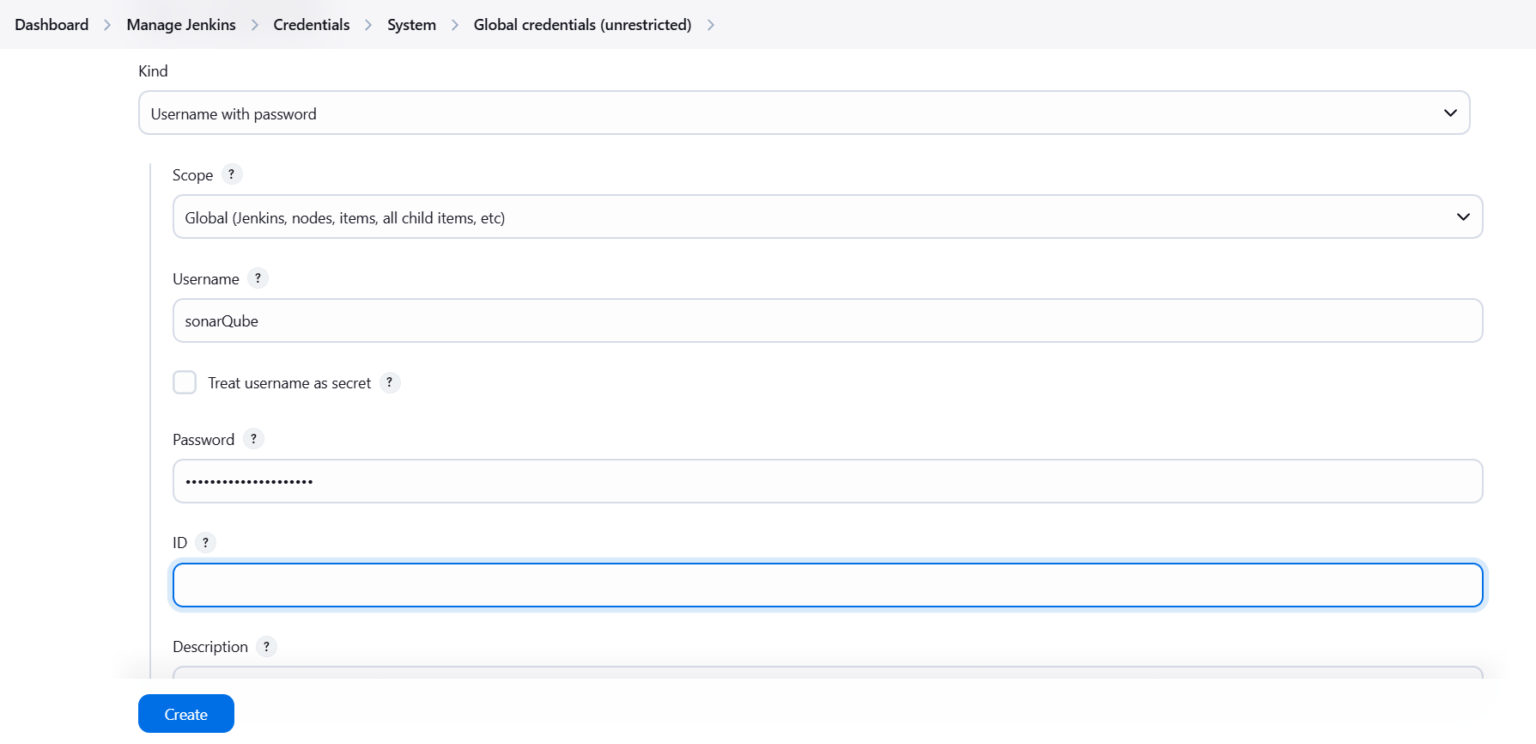Show the Description help tooltip
The width and height of the screenshot is (1536, 744).
(266, 646)
